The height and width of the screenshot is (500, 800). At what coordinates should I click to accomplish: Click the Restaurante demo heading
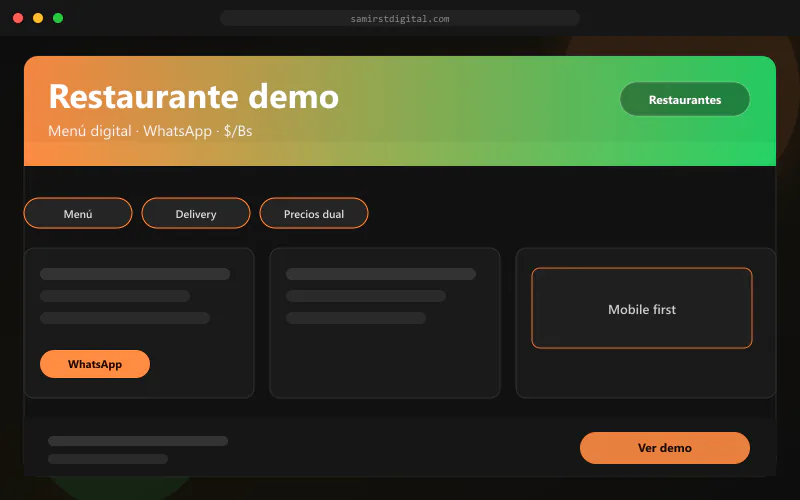194,96
